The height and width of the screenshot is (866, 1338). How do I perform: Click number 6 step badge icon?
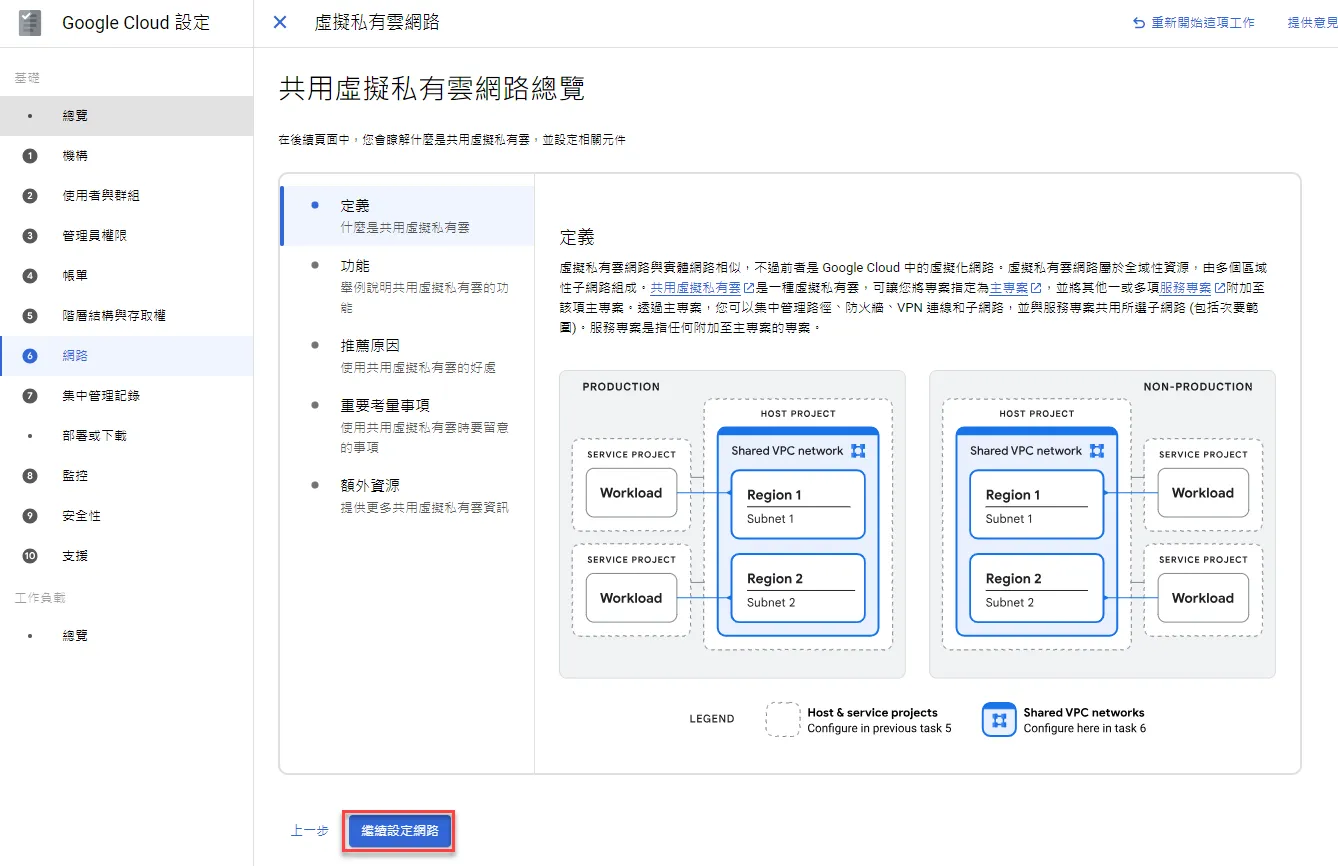tap(30, 356)
